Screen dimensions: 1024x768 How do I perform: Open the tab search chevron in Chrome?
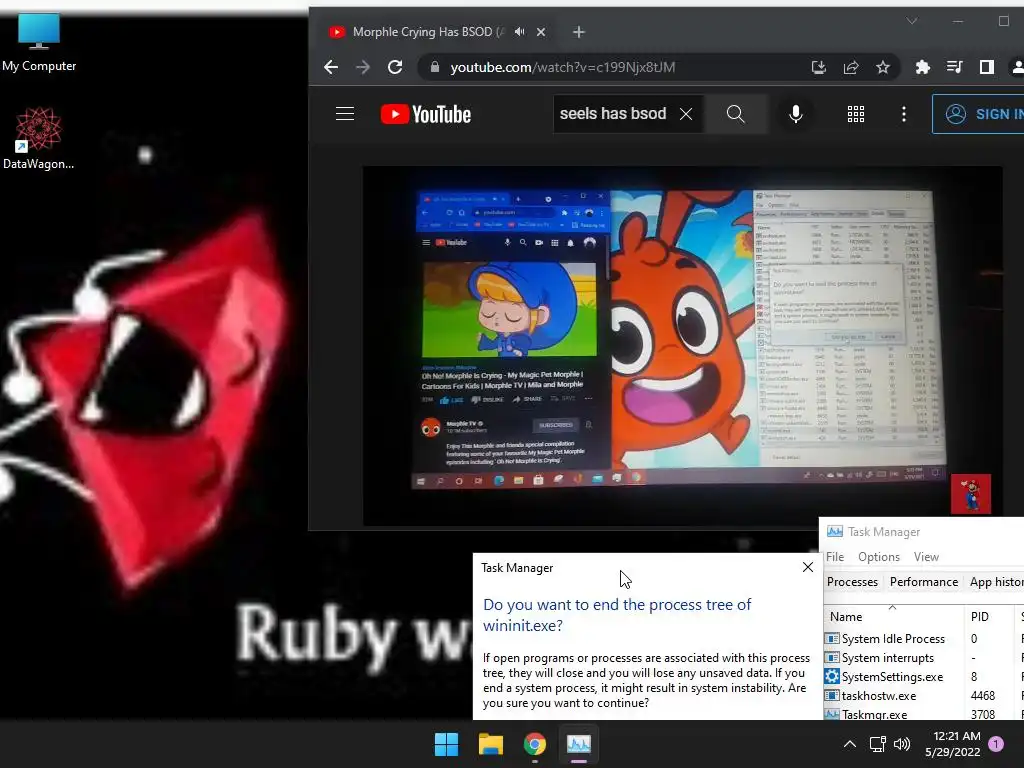(912, 21)
